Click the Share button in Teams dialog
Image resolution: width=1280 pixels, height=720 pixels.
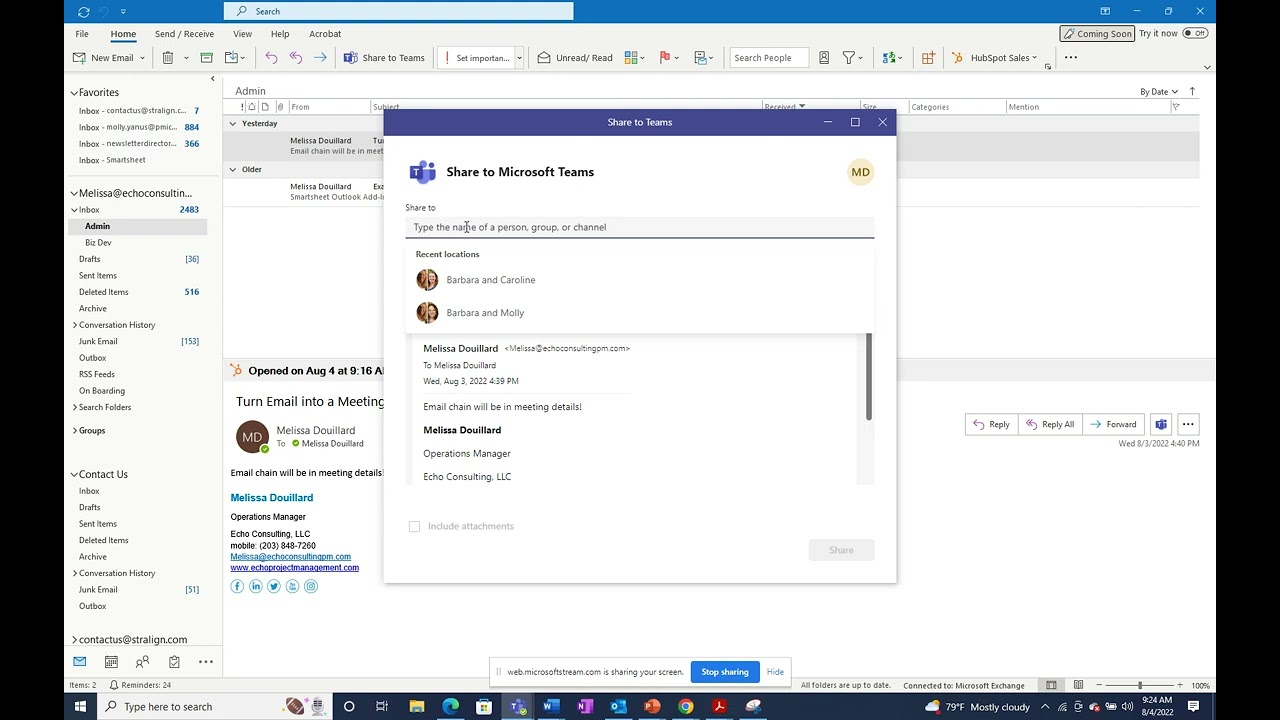coord(841,550)
